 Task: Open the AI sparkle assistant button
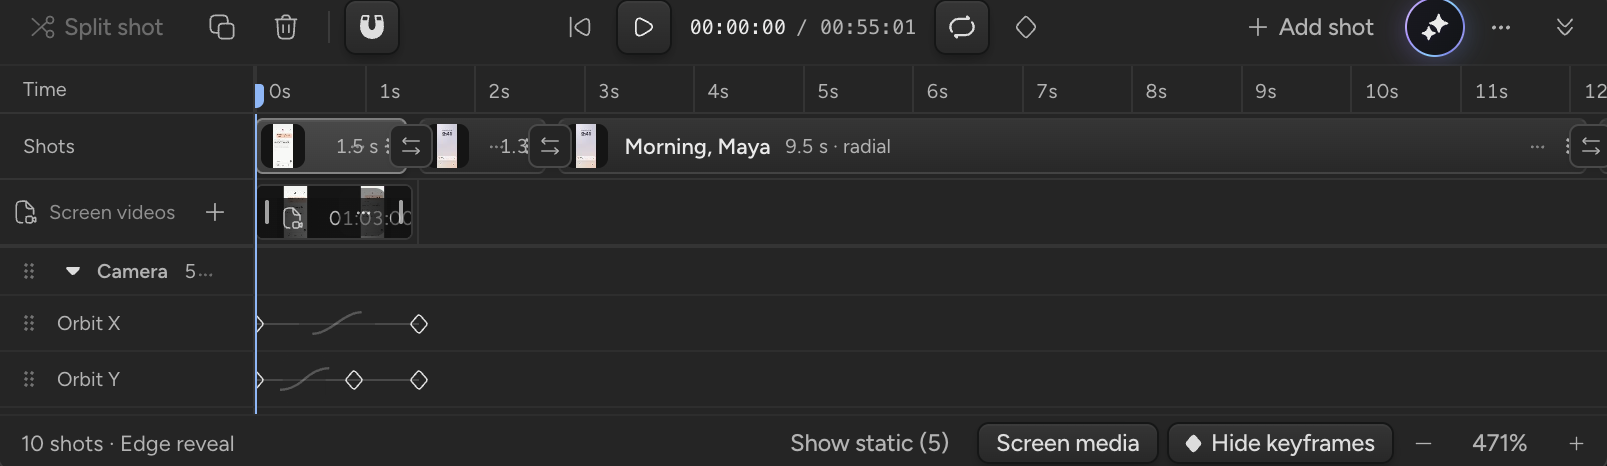tap(1435, 27)
